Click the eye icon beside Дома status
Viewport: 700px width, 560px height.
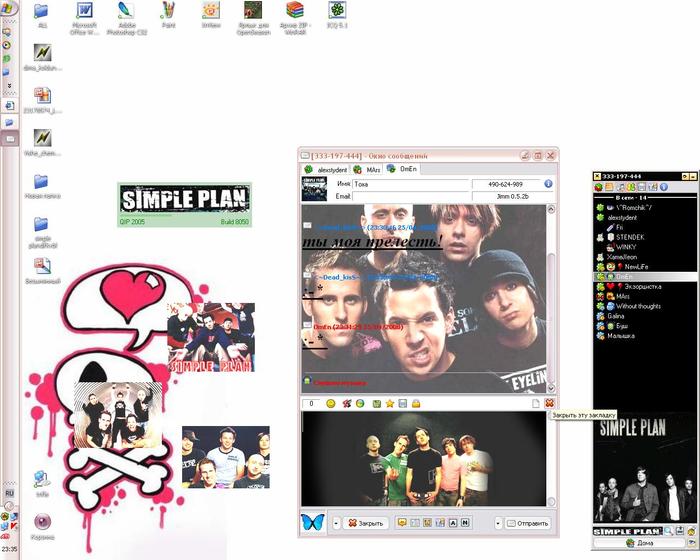coord(692,543)
